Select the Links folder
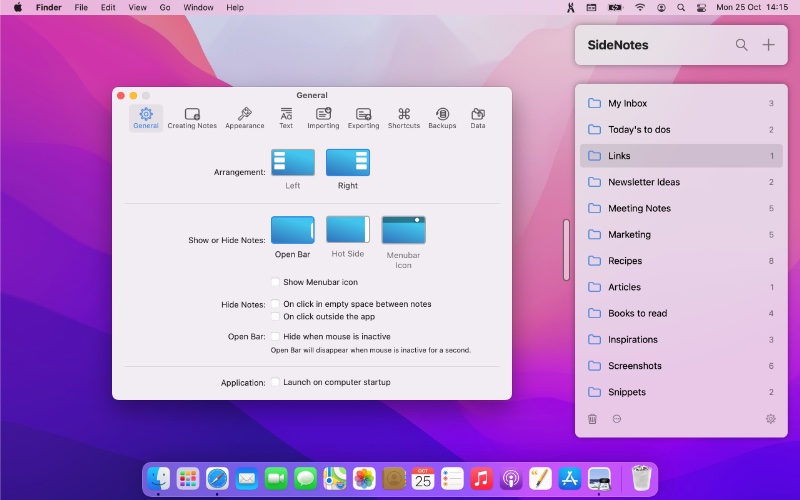This screenshot has width=800, height=500. coord(681,156)
